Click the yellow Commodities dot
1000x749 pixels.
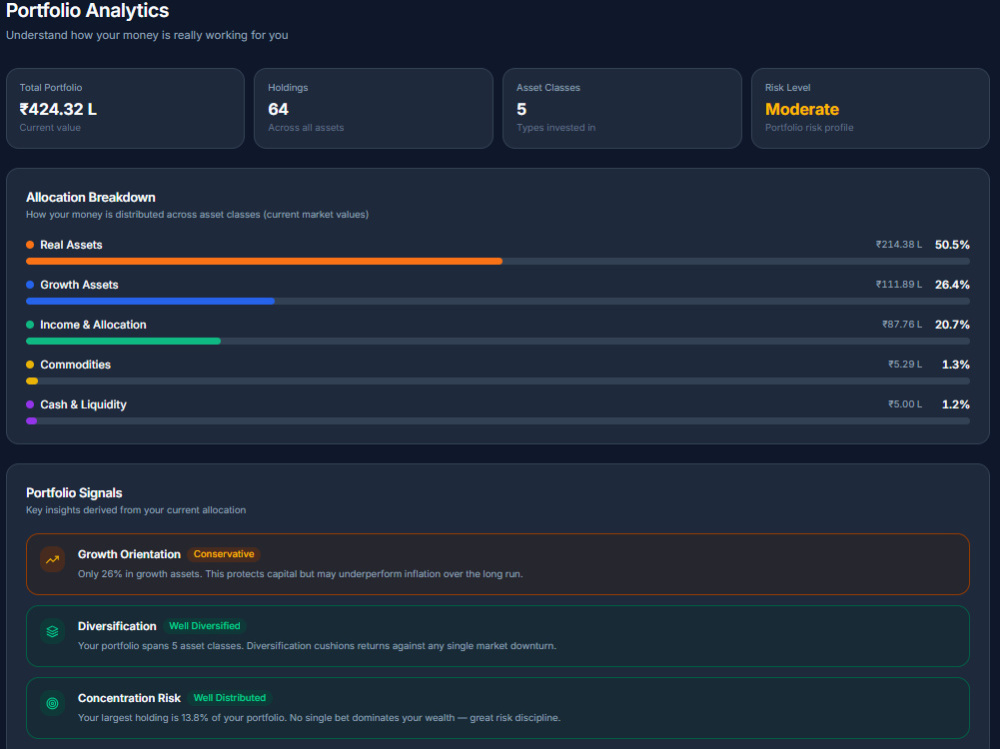coord(30,365)
